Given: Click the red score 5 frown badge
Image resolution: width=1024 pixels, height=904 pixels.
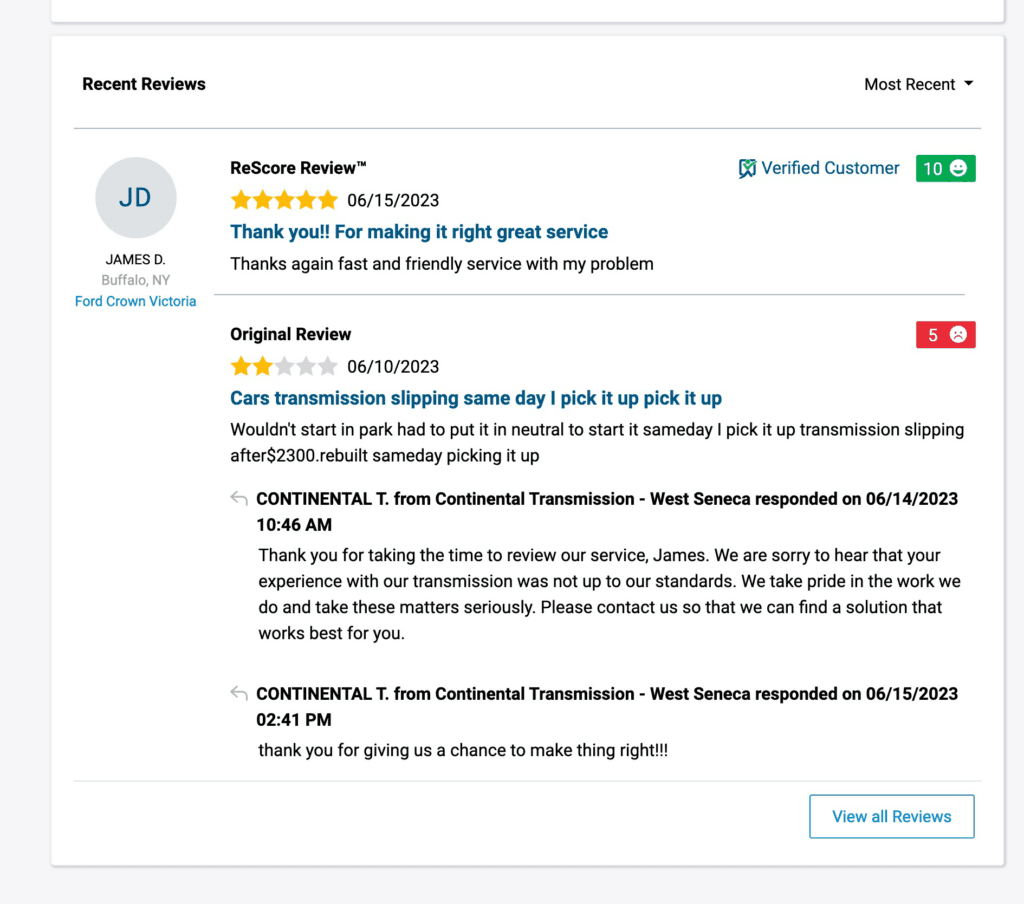Looking at the screenshot, I should (945, 335).
